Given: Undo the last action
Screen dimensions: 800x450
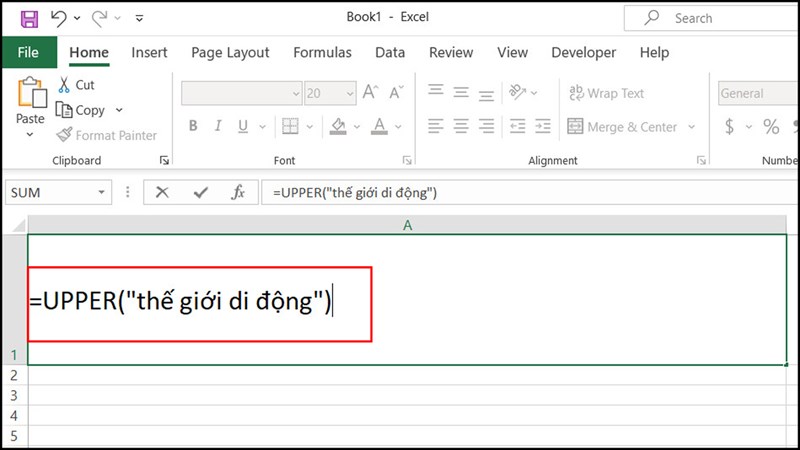Looking at the screenshot, I should (x=59, y=18).
